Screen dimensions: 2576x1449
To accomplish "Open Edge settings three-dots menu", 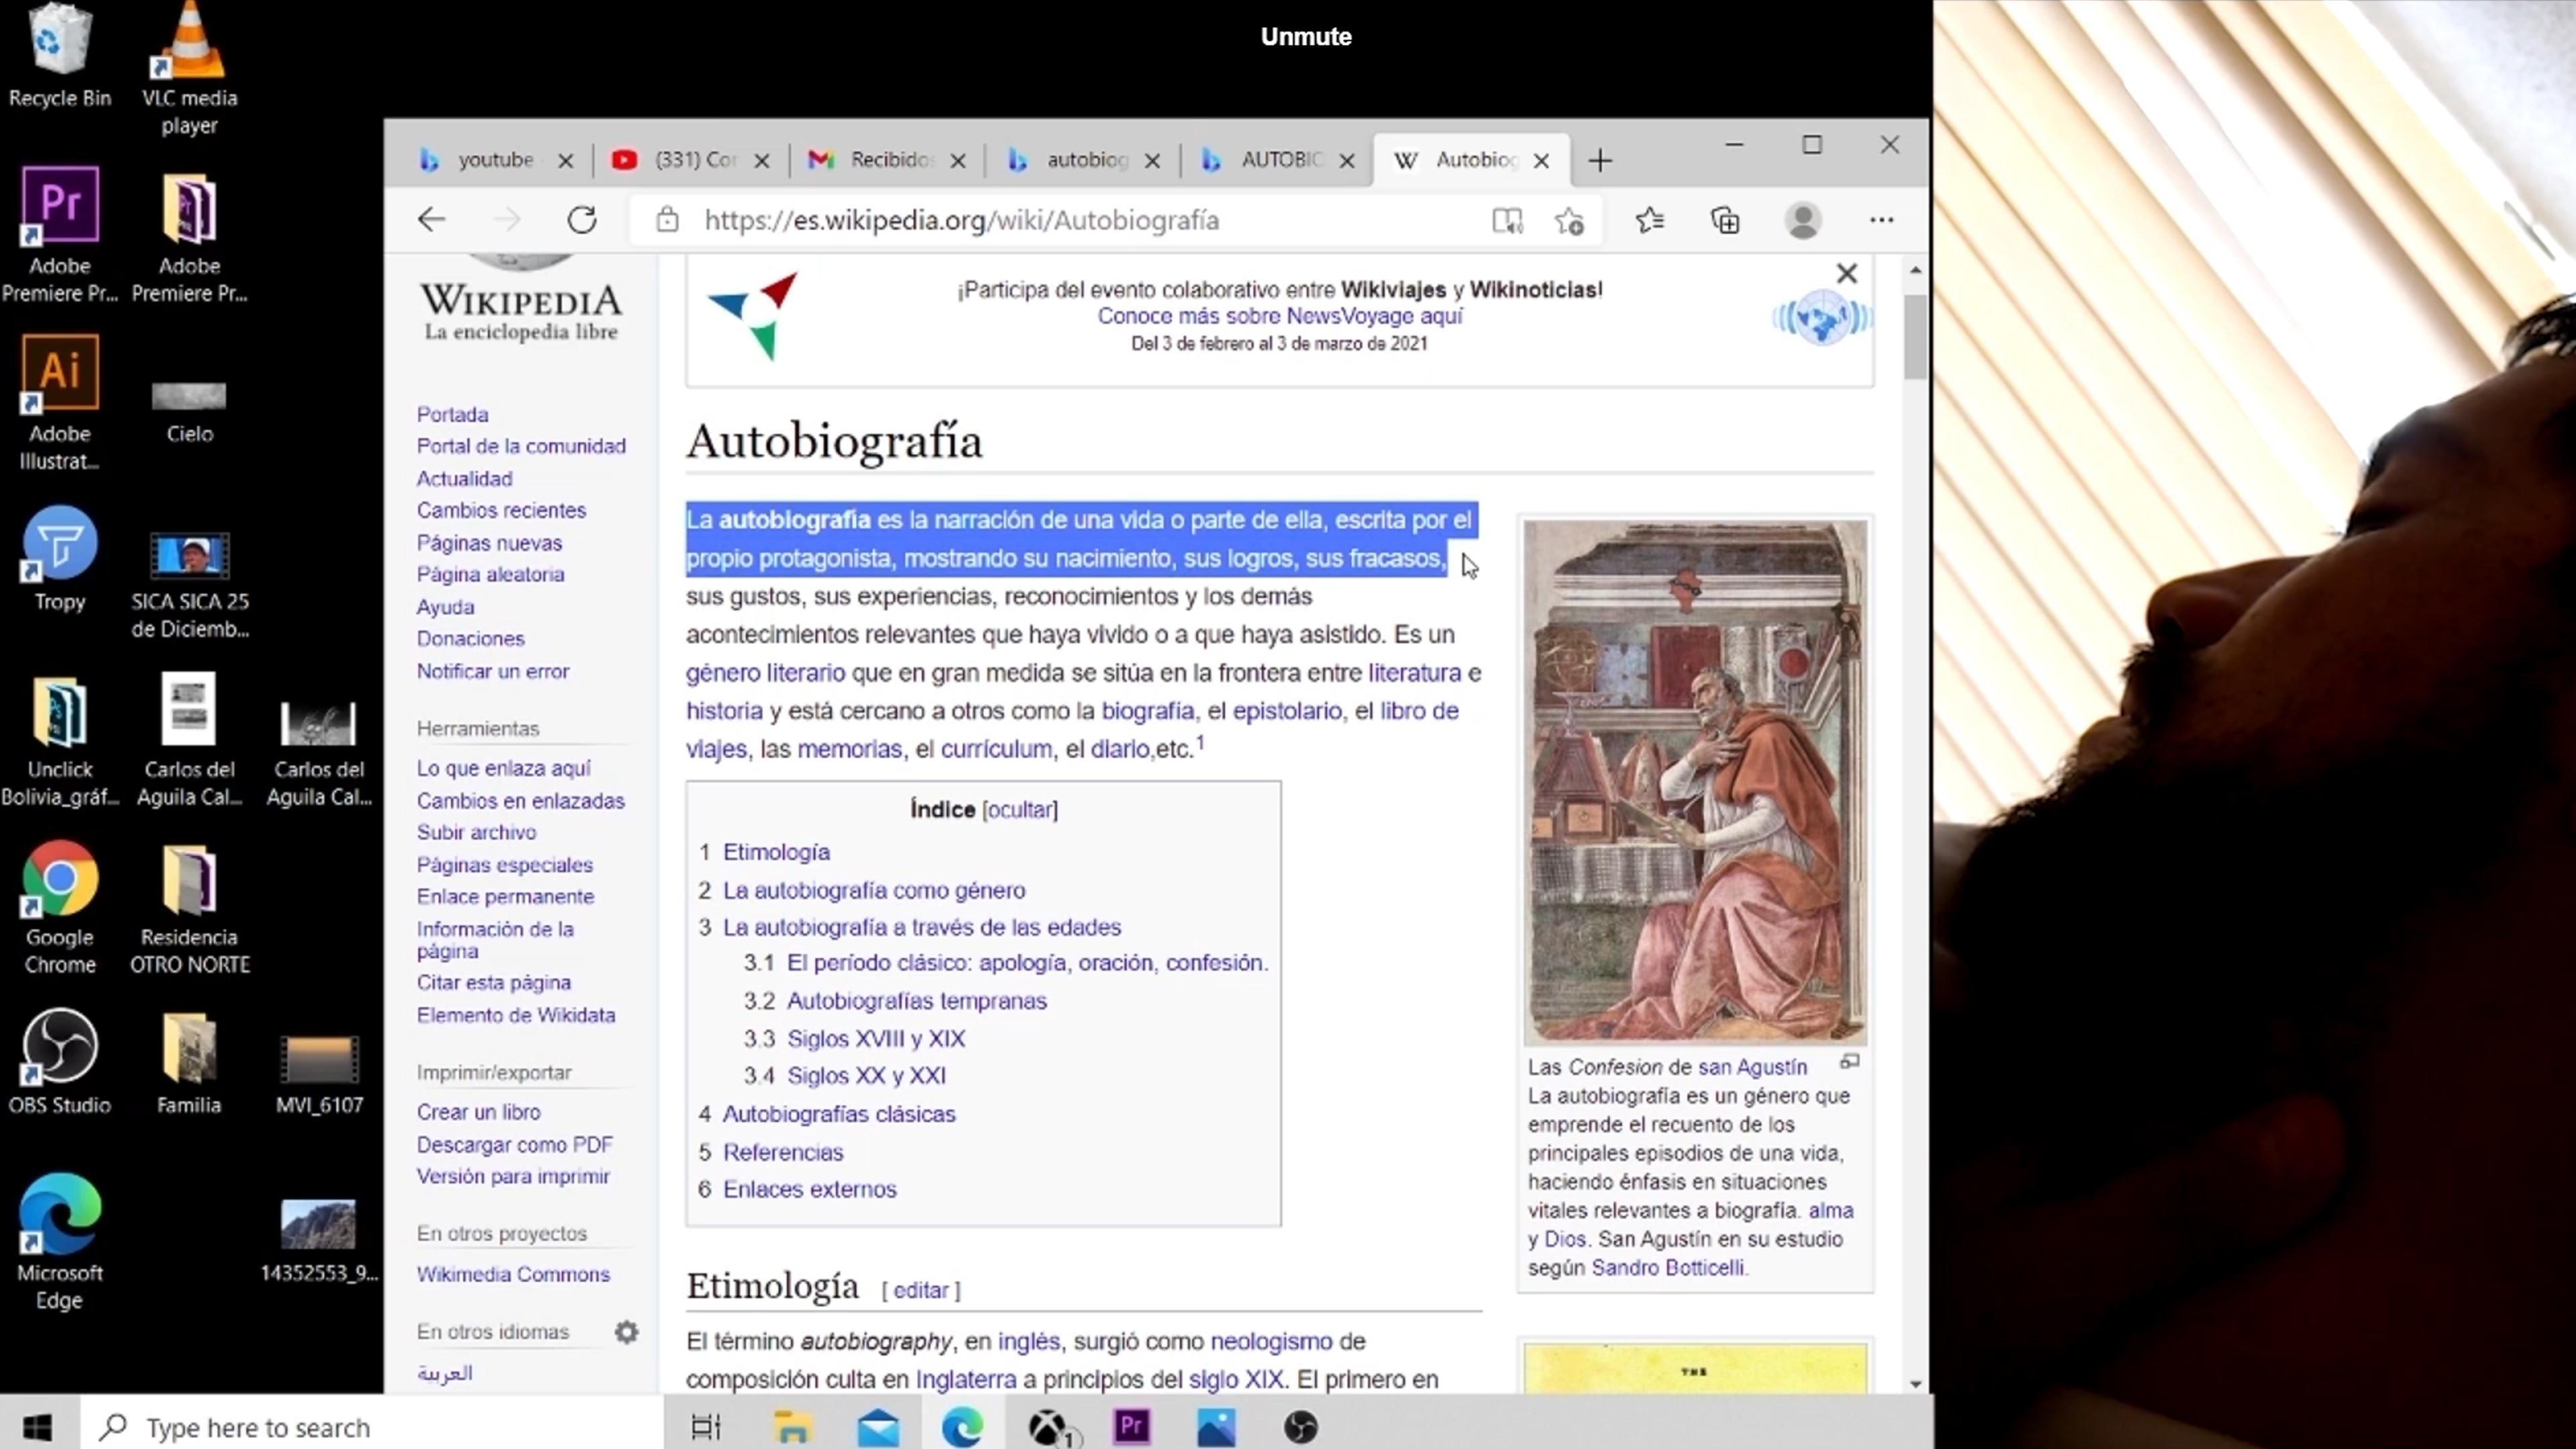I will point(1881,220).
